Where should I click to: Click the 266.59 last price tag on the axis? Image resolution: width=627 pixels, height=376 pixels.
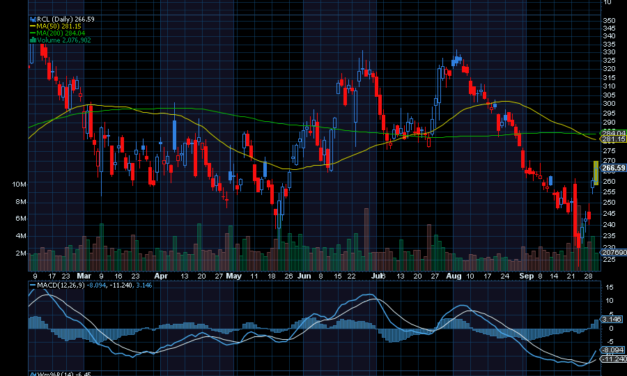(x=613, y=168)
